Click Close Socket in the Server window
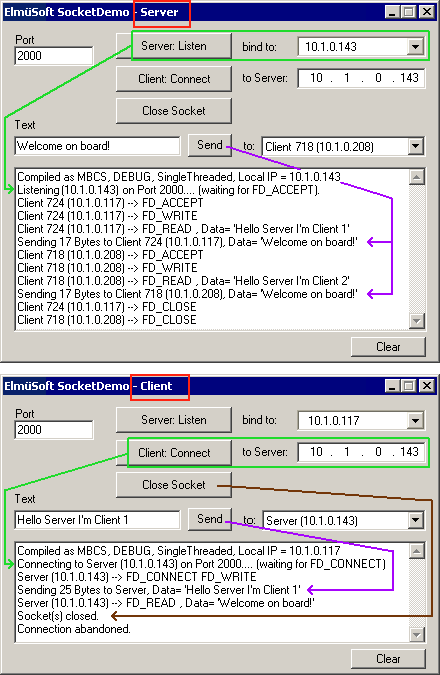The height and width of the screenshot is (675, 440). click(174, 111)
